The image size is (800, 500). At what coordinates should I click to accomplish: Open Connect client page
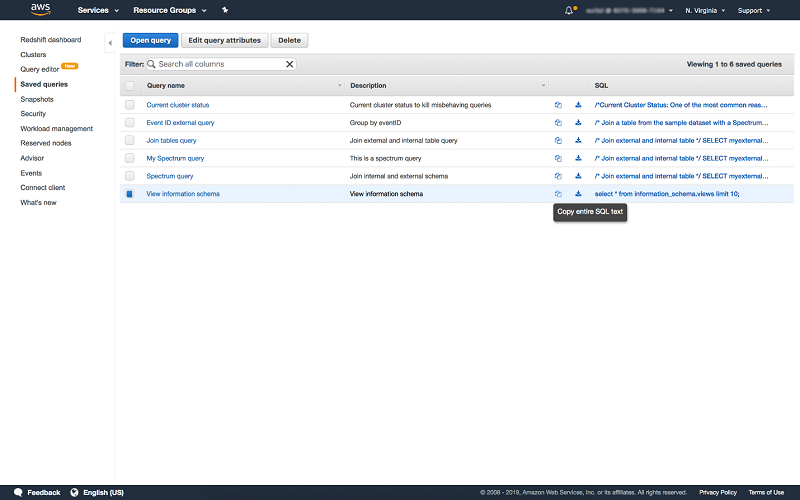coord(43,188)
